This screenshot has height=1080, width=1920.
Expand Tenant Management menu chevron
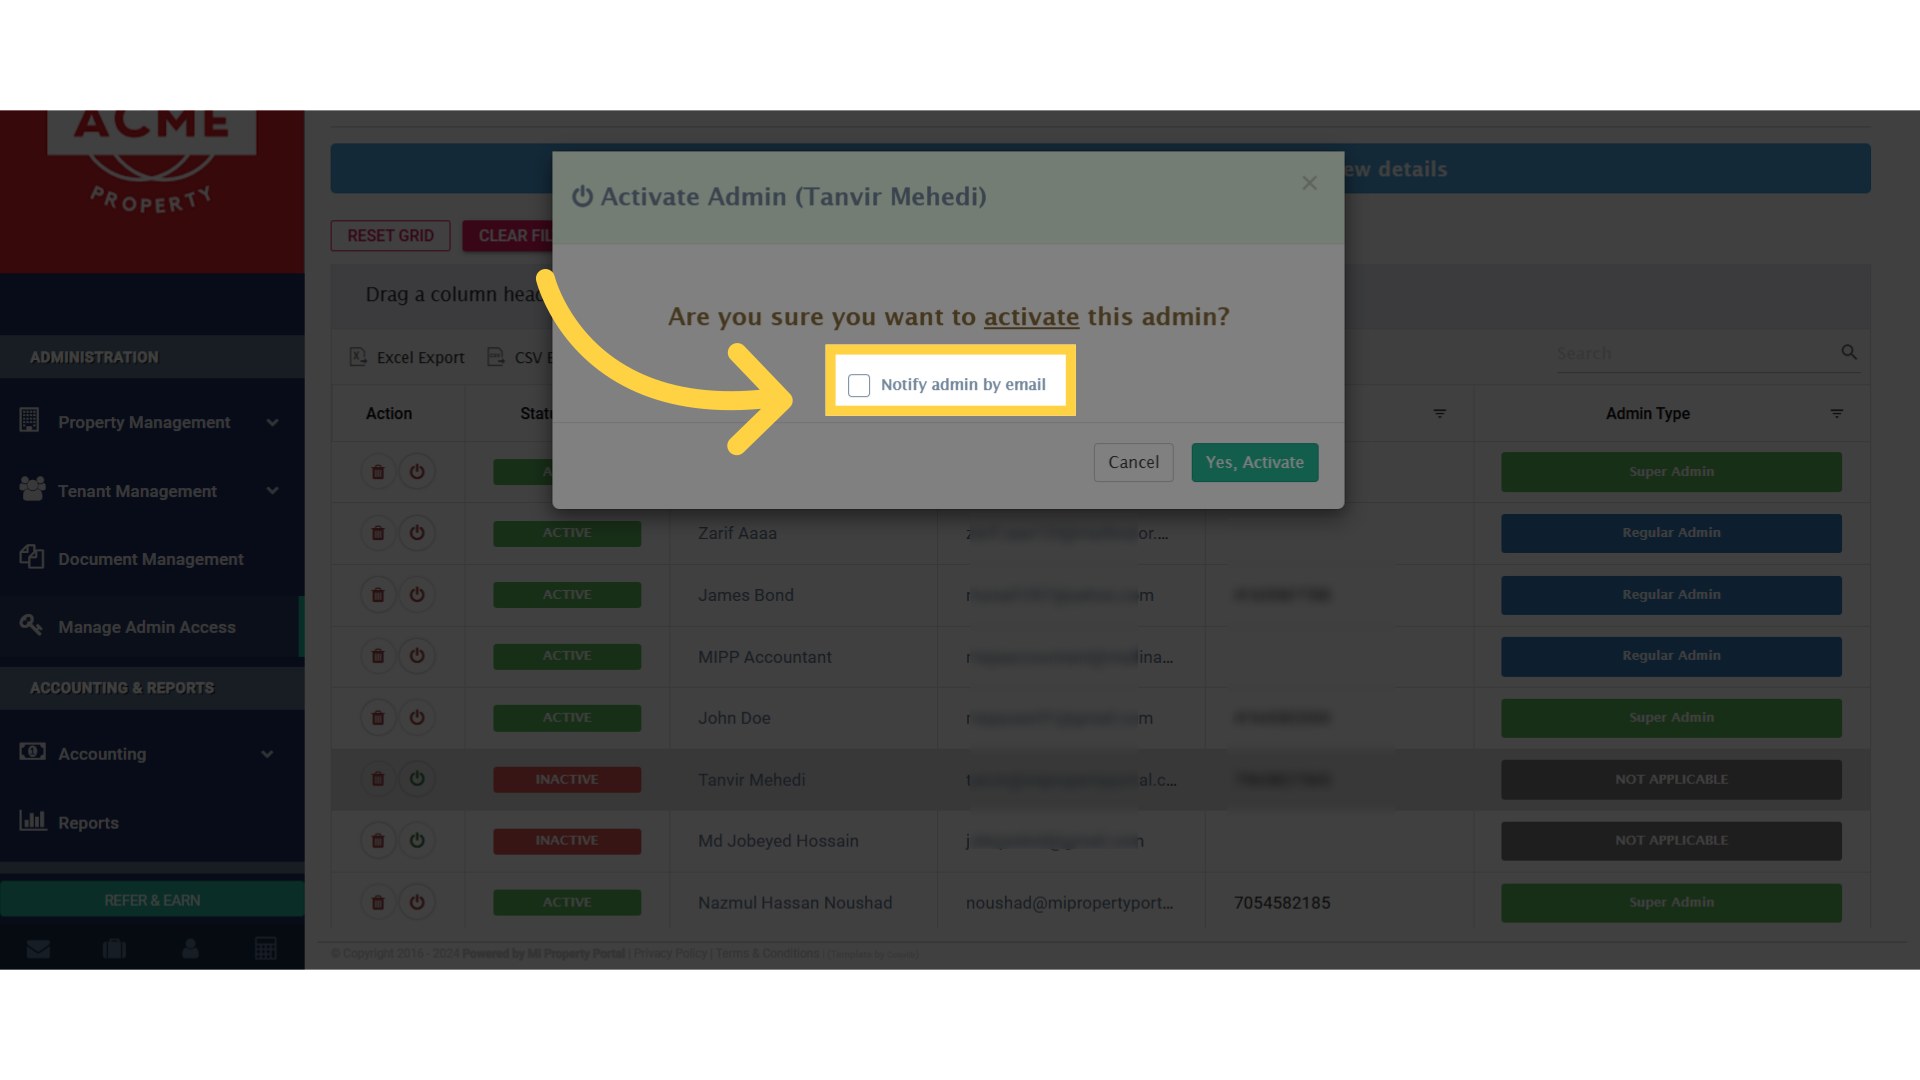click(272, 491)
